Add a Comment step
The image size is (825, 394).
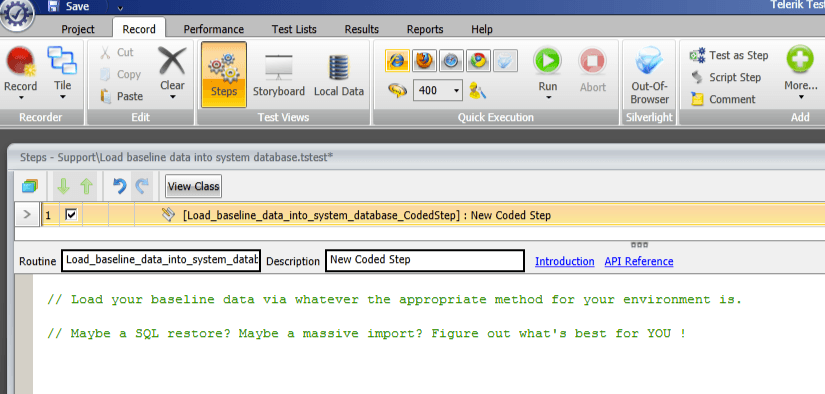722,99
